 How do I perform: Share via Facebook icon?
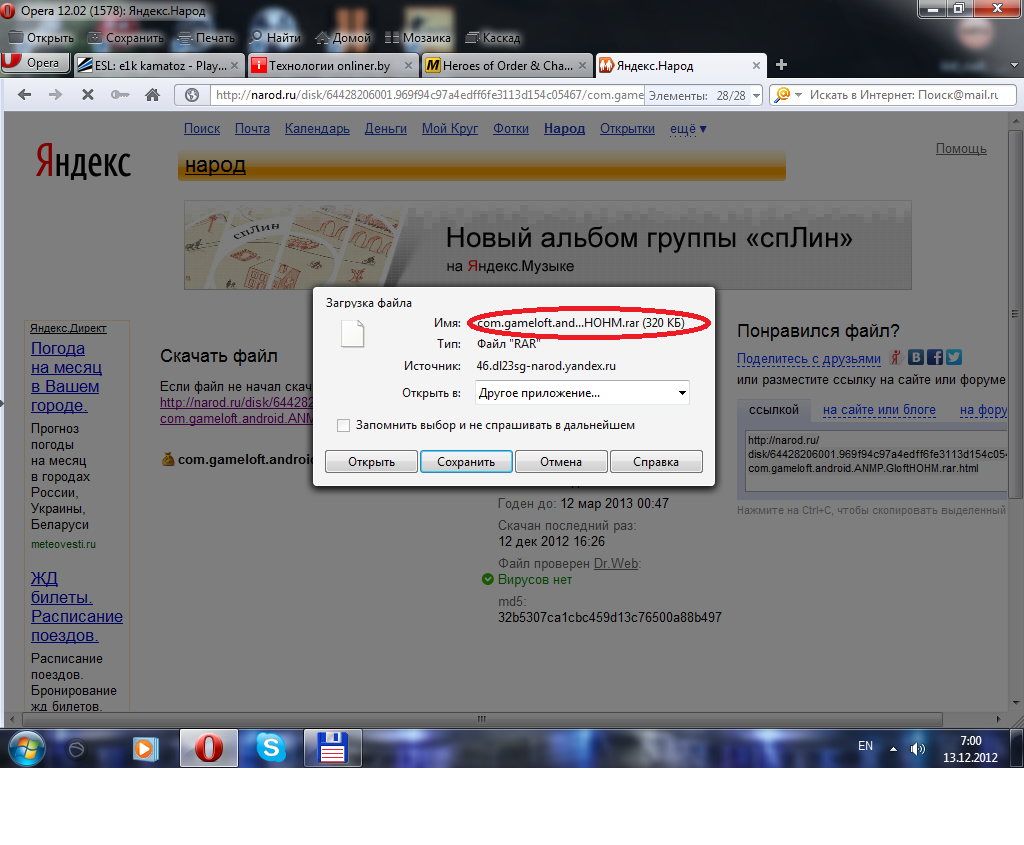[x=935, y=357]
